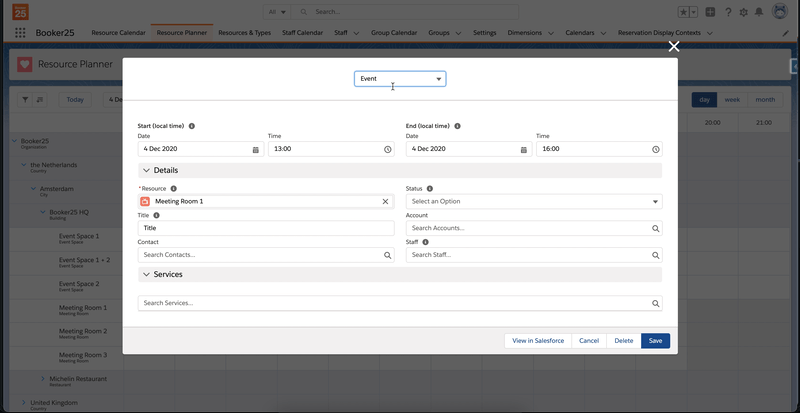Switch to the Resource Calendar tab

point(118,33)
